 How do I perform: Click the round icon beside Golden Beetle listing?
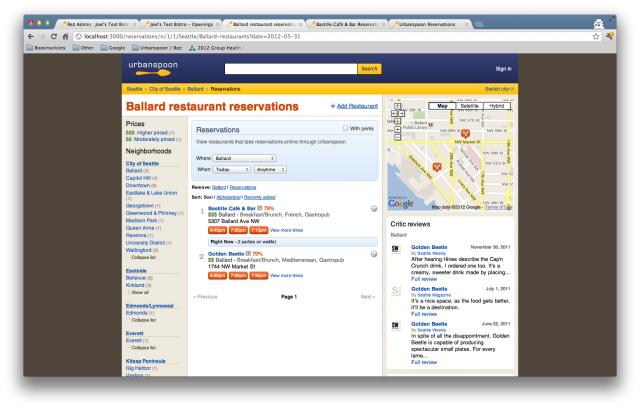[373, 254]
